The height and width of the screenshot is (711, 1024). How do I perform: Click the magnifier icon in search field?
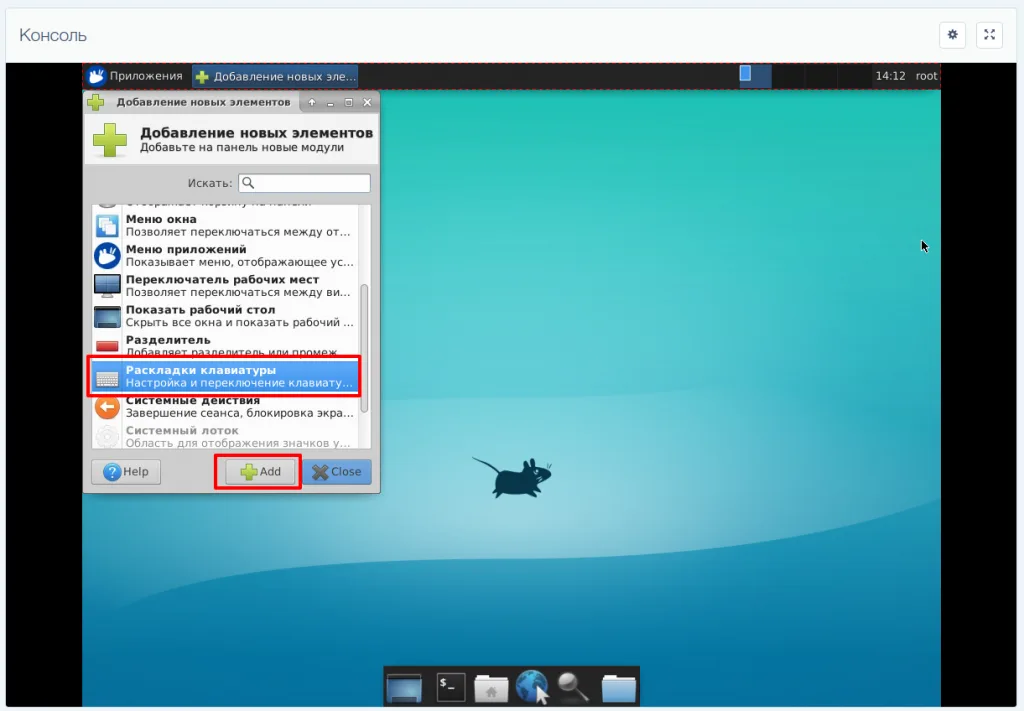pos(248,183)
